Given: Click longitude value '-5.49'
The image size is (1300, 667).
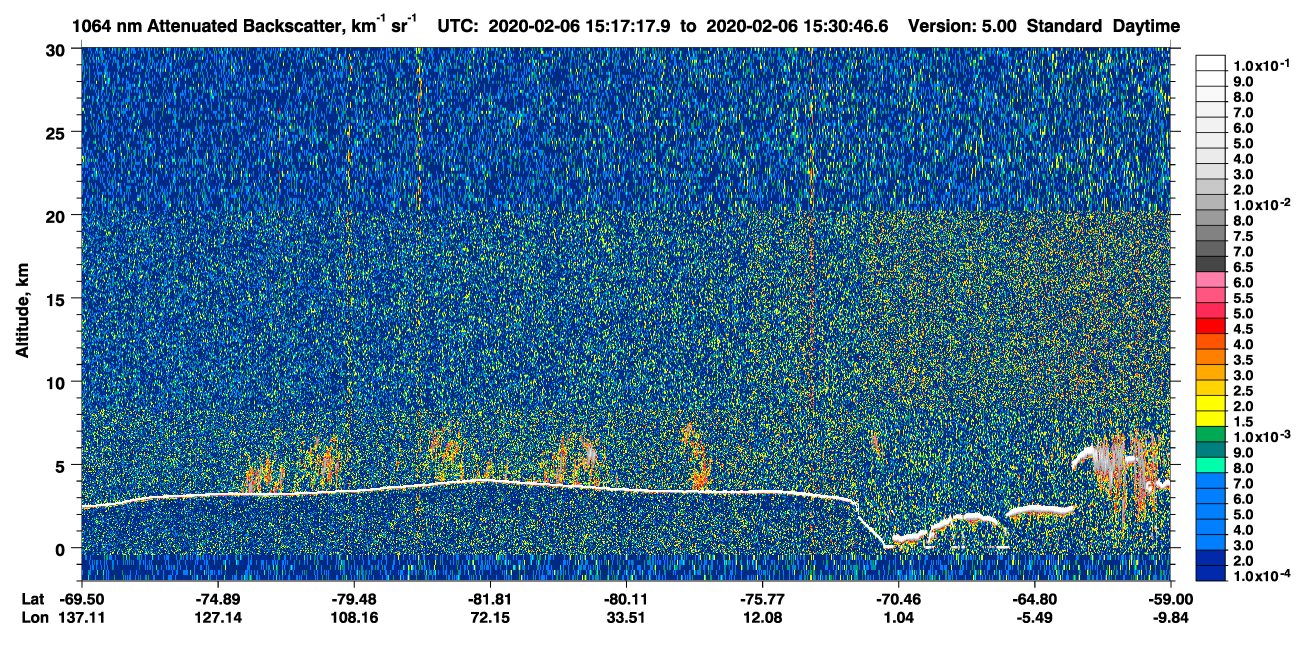Looking at the screenshot, I should pos(1034,617).
